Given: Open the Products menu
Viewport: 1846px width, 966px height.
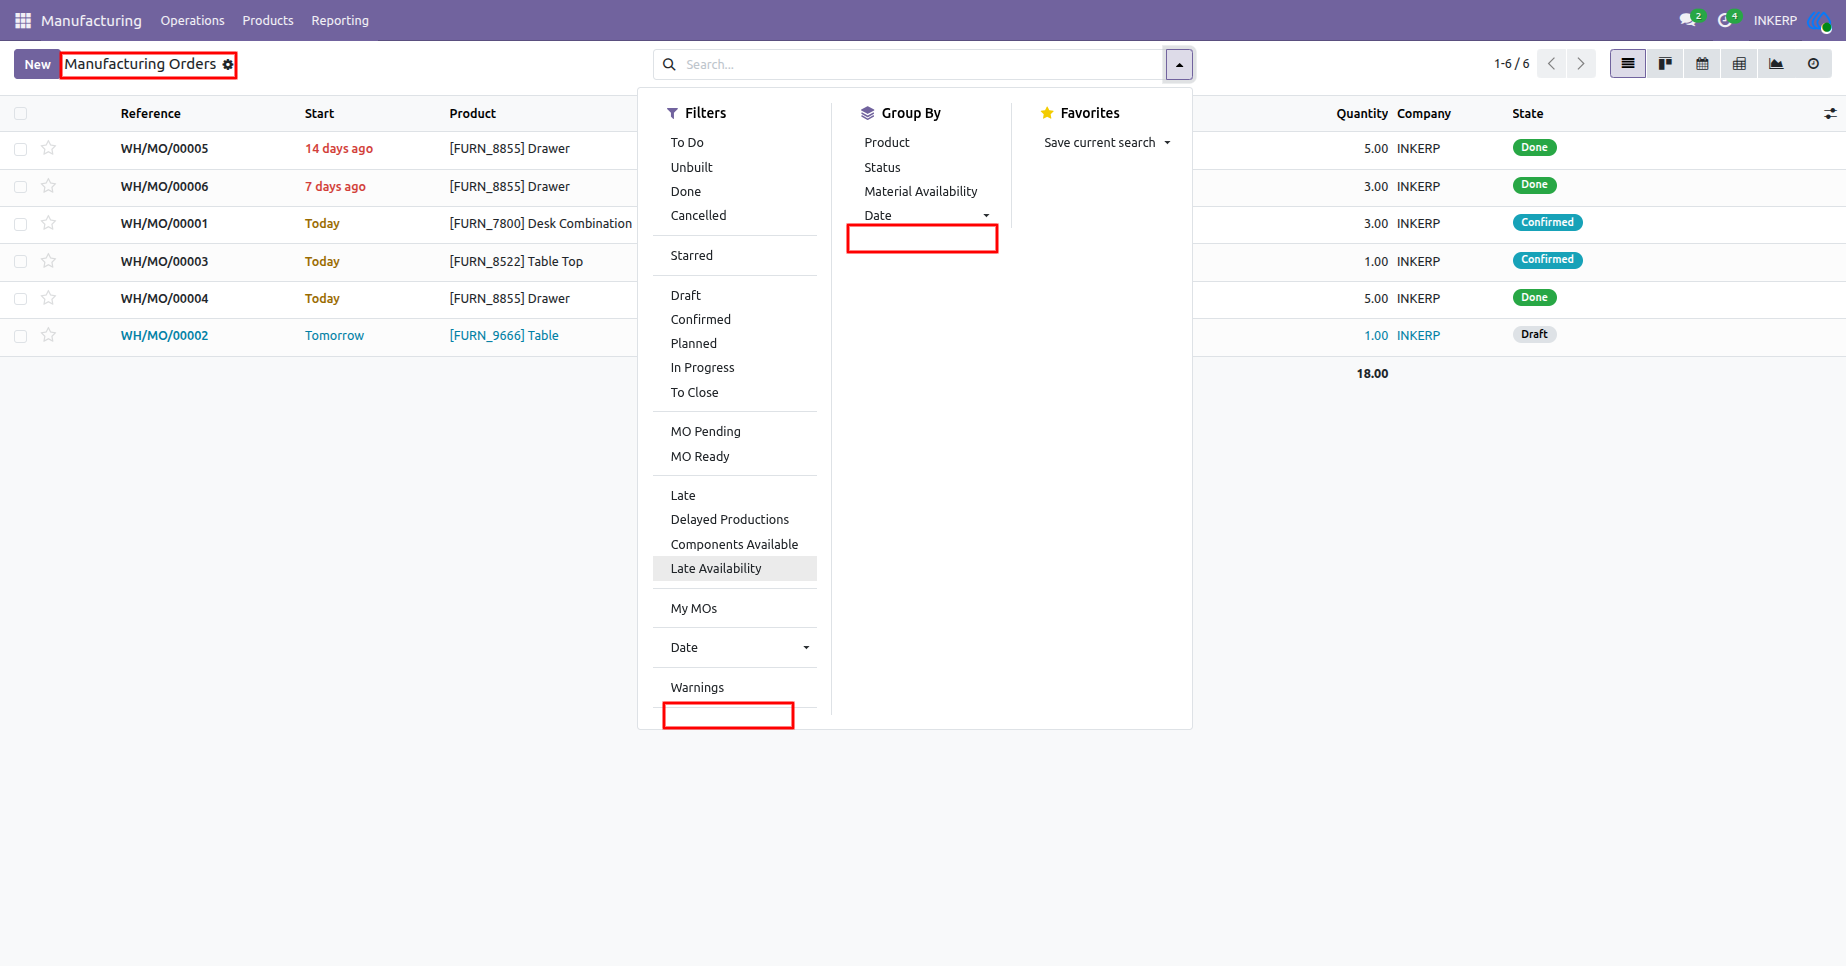Looking at the screenshot, I should [268, 20].
